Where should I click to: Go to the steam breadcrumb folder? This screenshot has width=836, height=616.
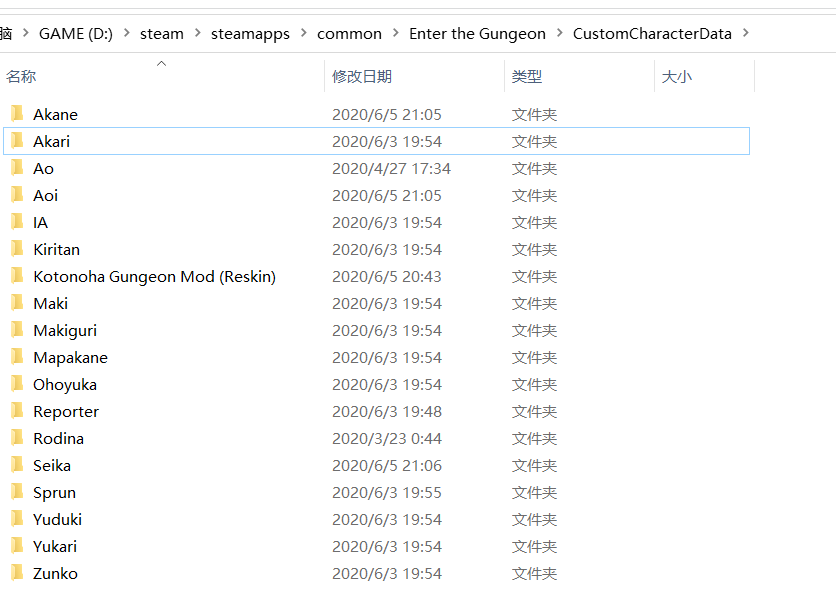pos(162,34)
